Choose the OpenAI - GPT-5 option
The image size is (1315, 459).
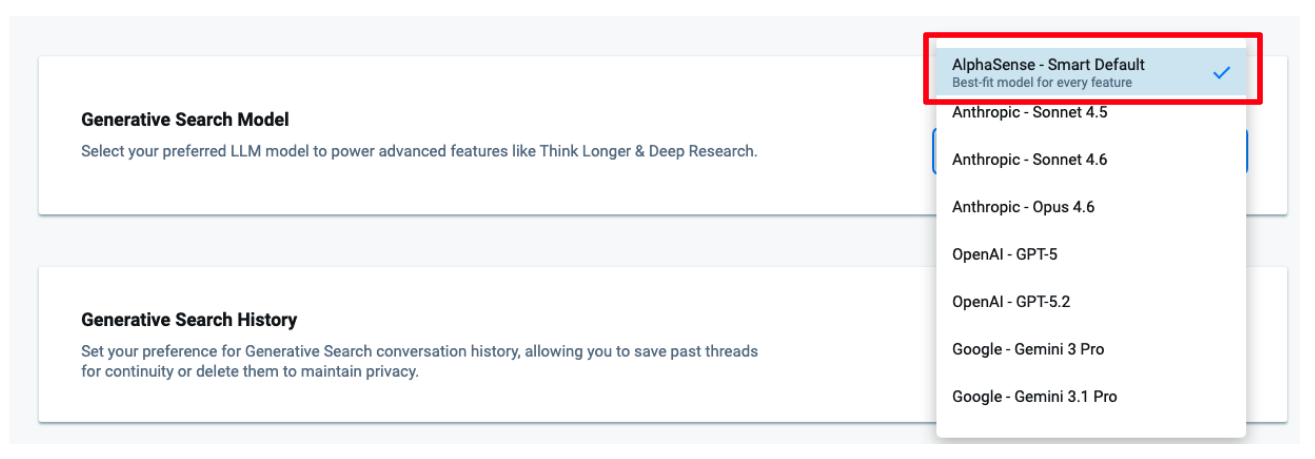[x=1004, y=254]
